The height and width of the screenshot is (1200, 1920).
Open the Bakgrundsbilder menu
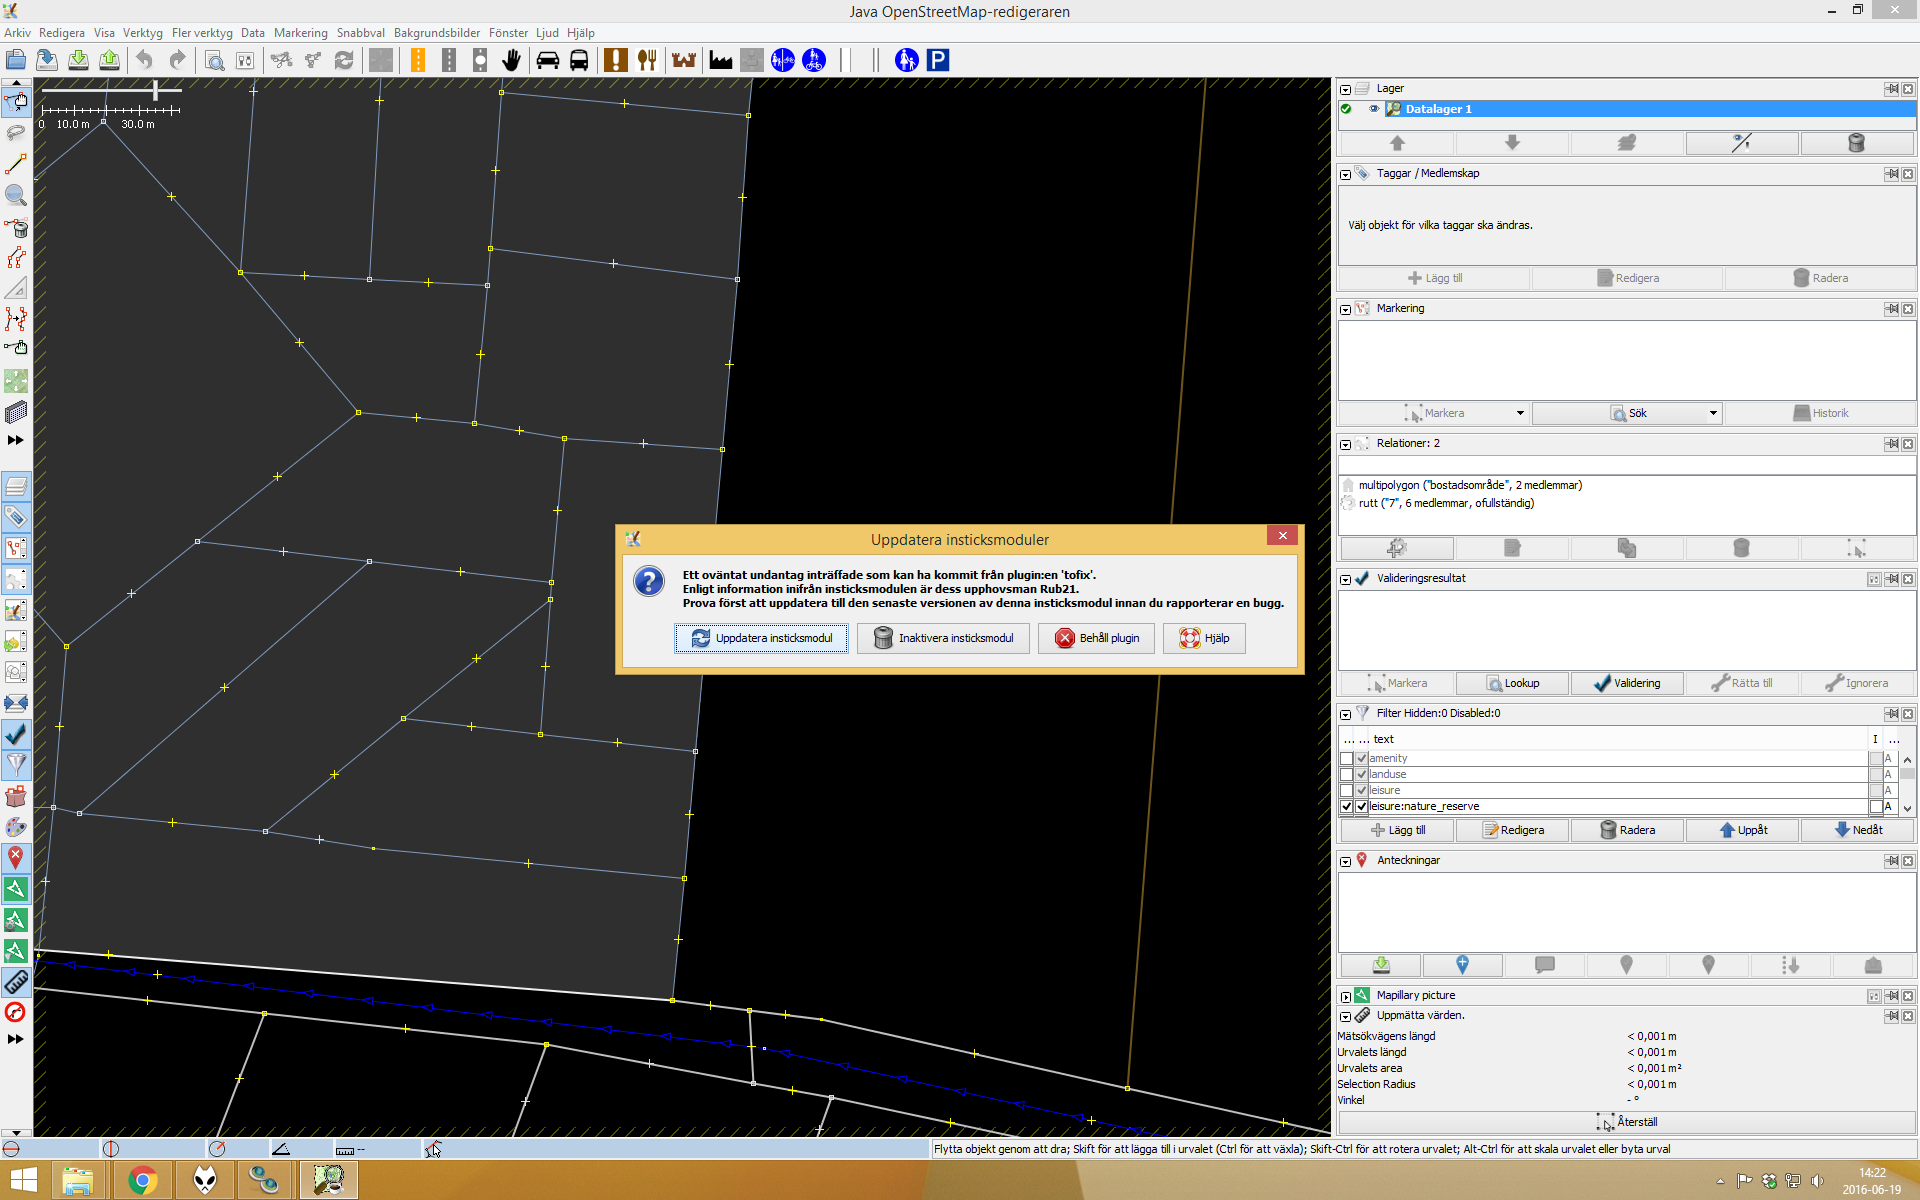coord(436,33)
